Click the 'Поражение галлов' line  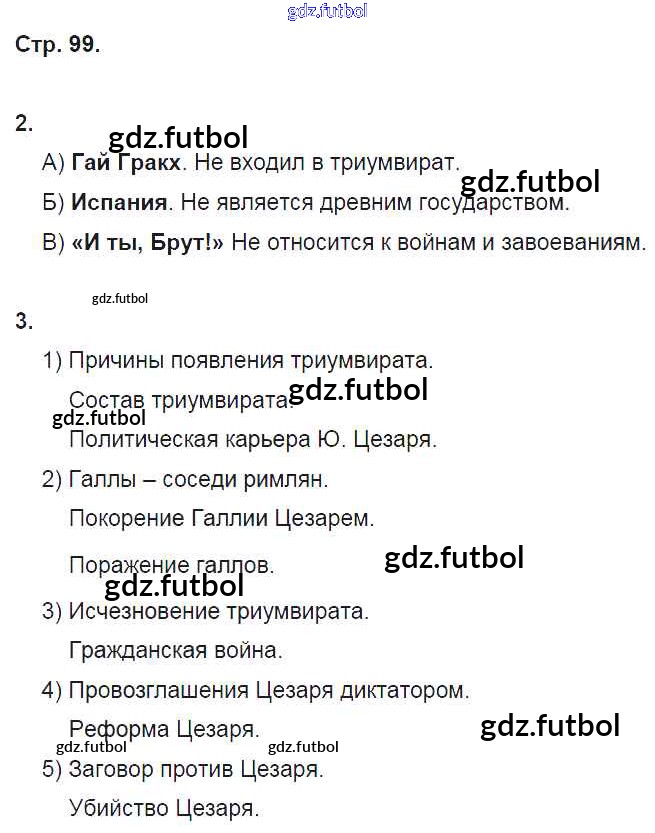pyautogui.click(x=171, y=565)
